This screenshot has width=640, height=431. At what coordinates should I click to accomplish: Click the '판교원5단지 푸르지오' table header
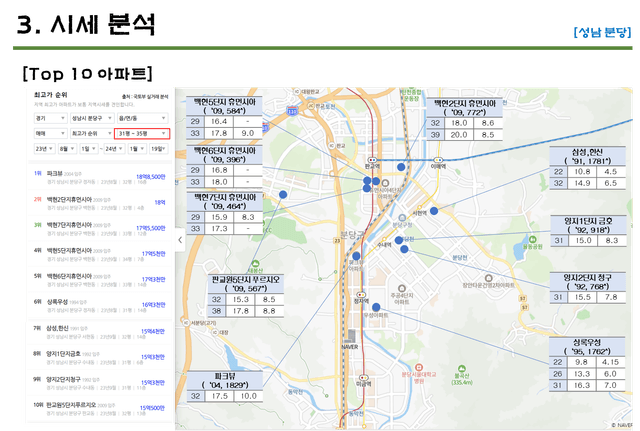coord(246,284)
